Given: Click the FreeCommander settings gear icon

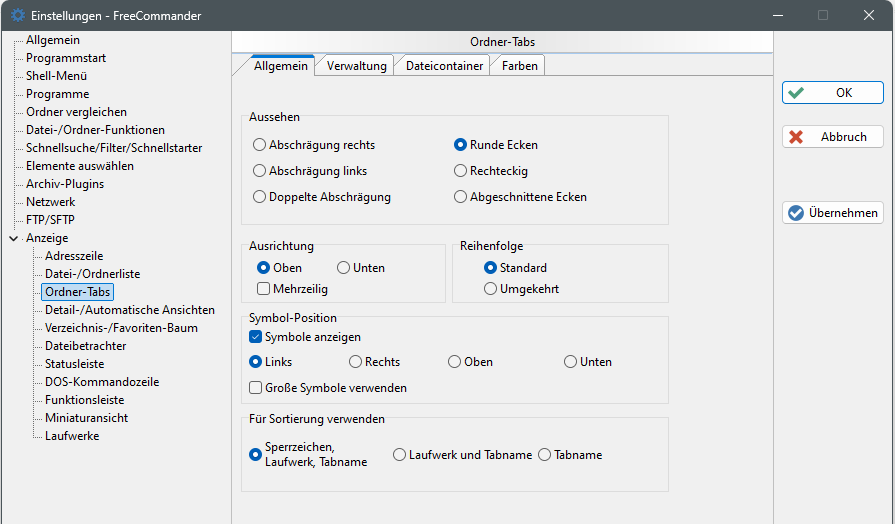Looking at the screenshot, I should pyautogui.click(x=17, y=15).
